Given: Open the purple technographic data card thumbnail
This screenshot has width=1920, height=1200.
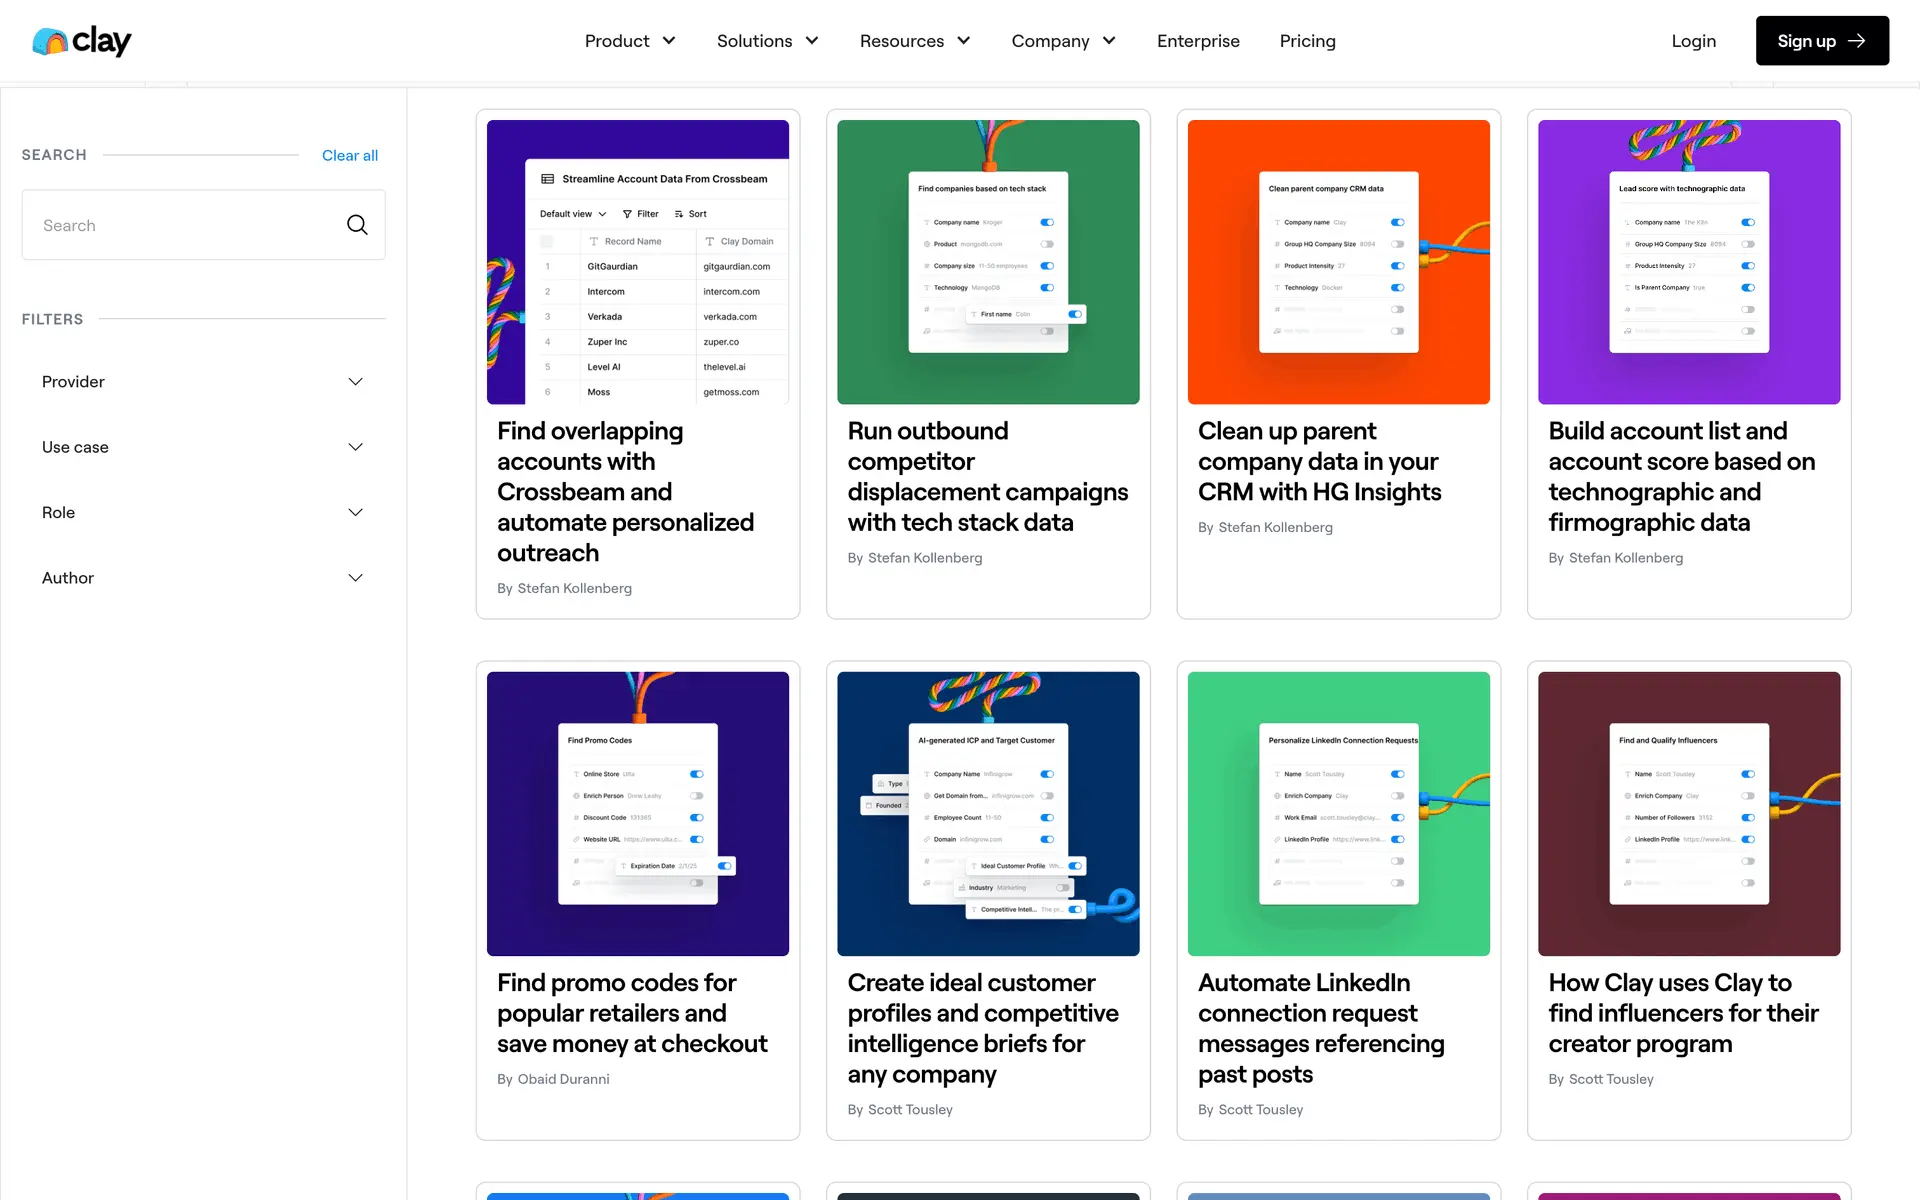Looking at the screenshot, I should tap(1688, 262).
